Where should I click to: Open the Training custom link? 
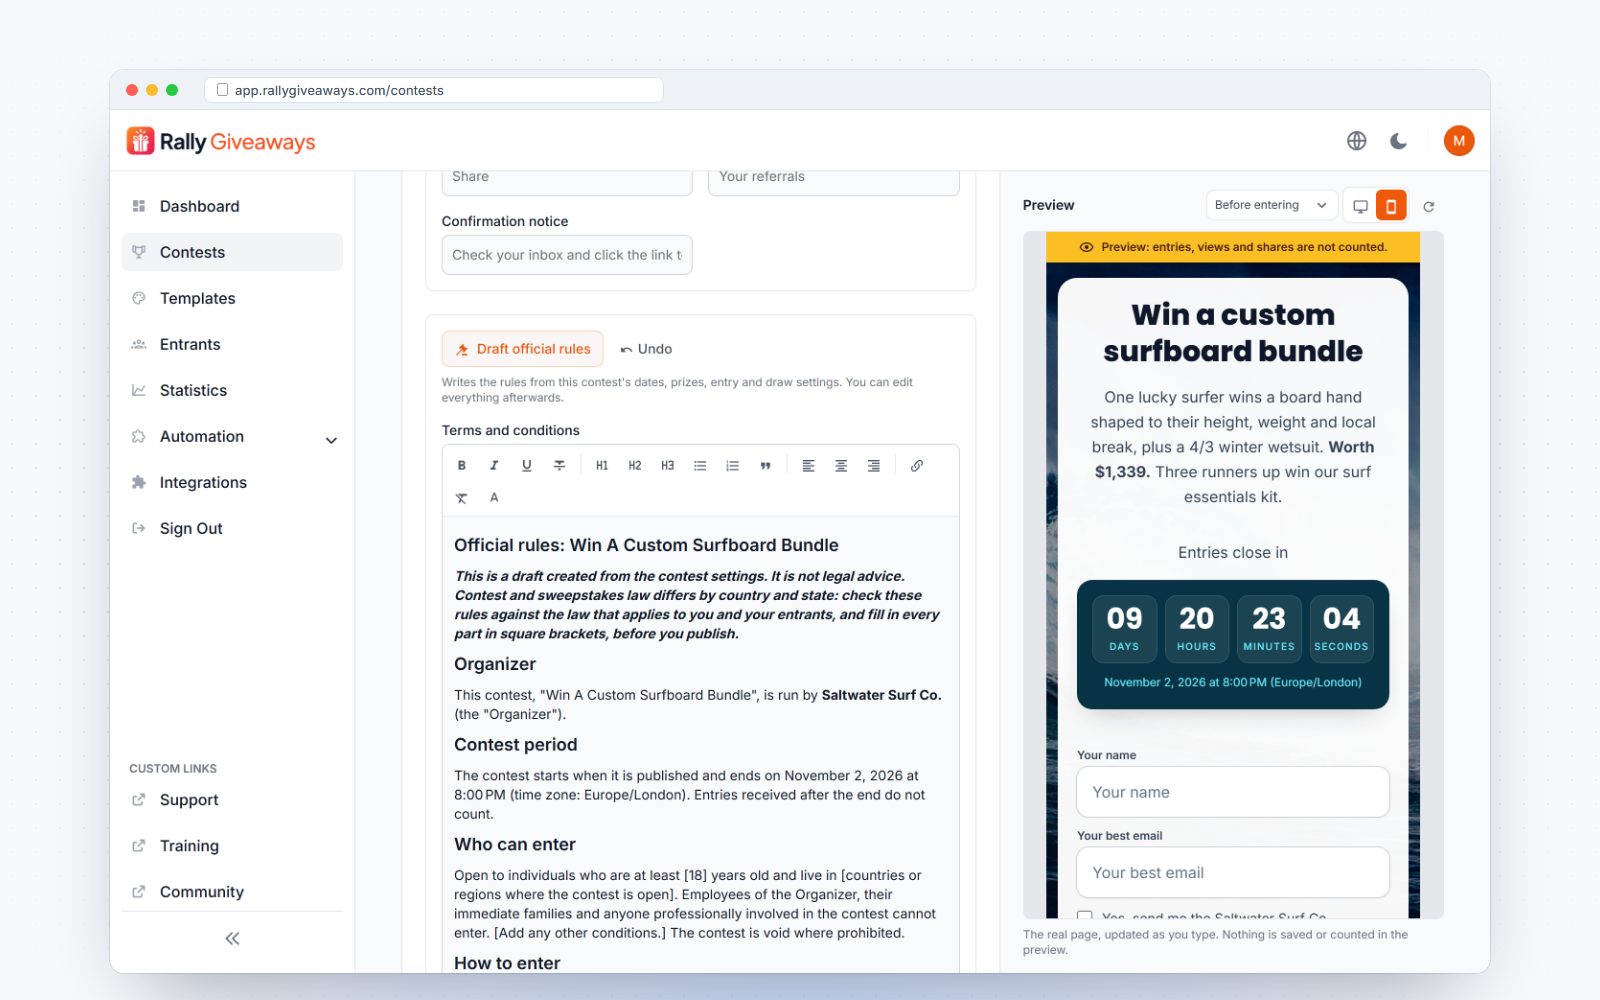pos(232,846)
